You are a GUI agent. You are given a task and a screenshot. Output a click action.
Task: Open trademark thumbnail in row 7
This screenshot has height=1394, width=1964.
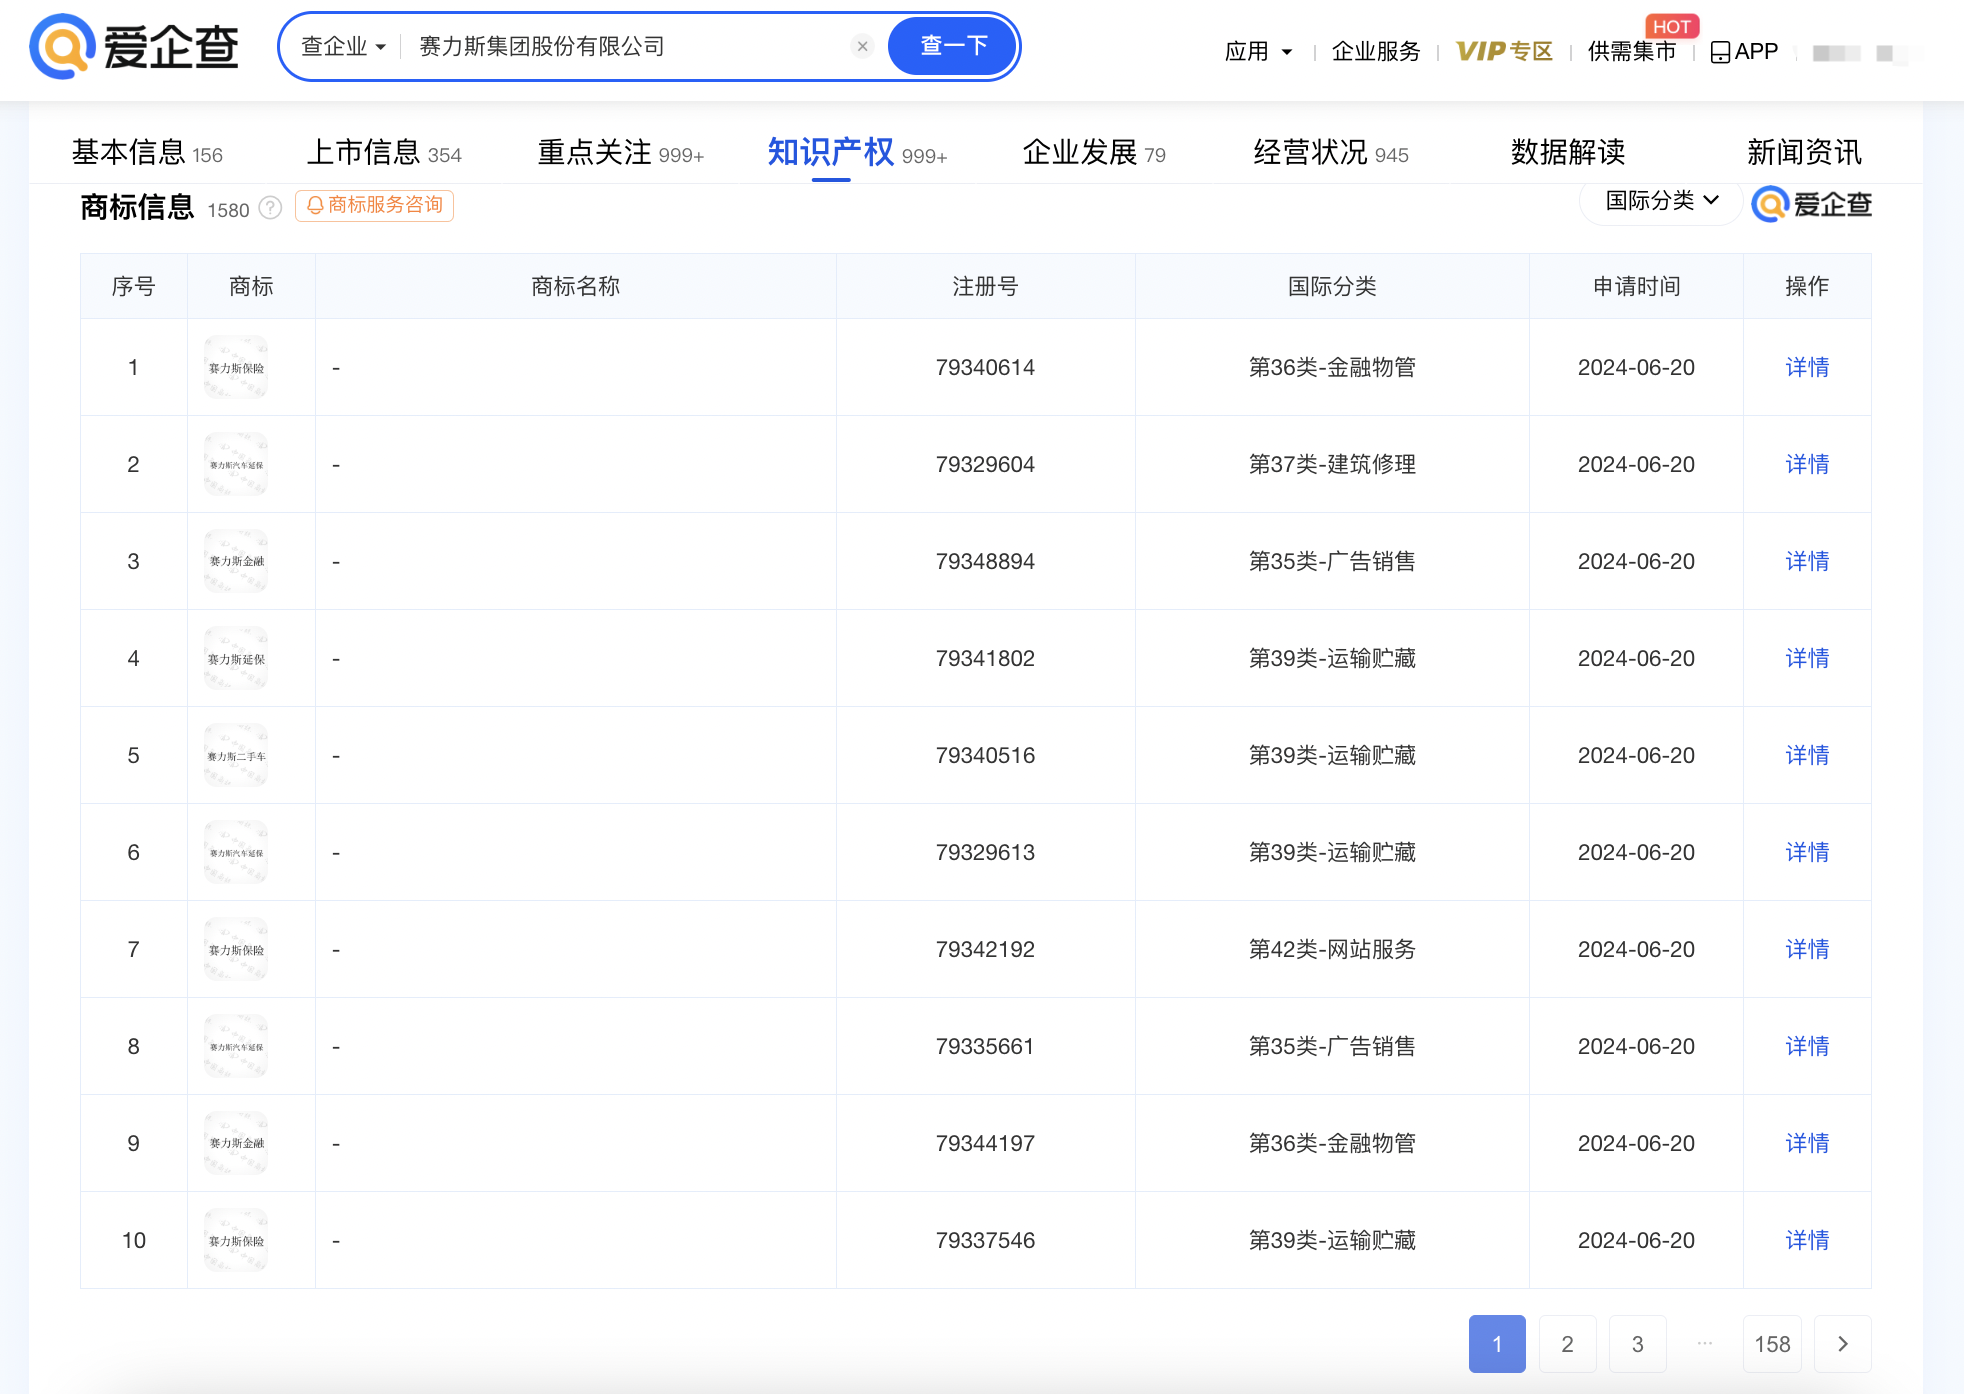[x=236, y=949]
